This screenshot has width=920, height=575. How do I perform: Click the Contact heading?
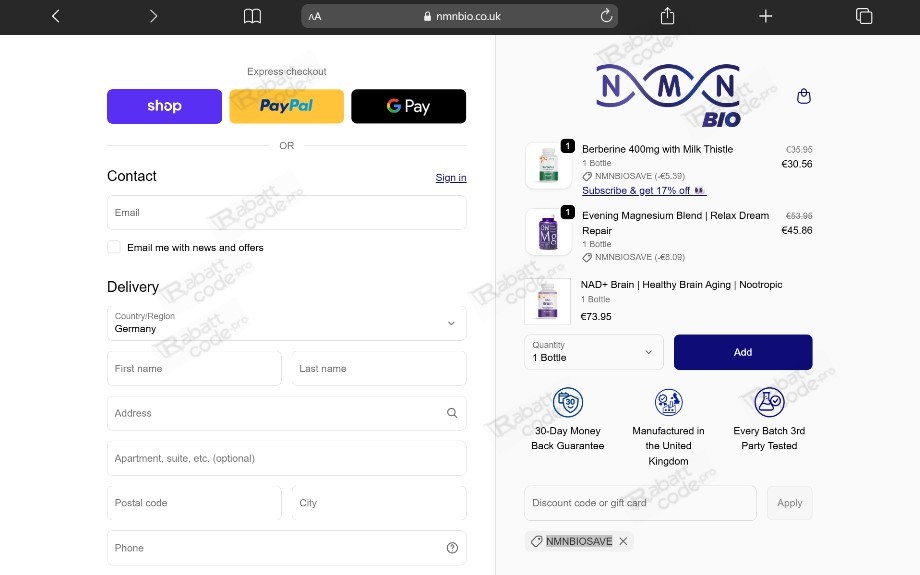click(x=131, y=176)
